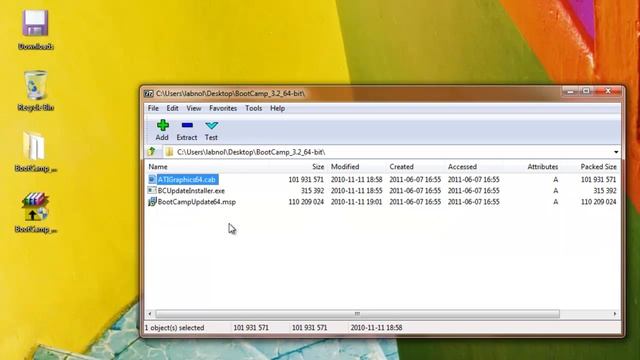Click horizontal scrollbar right arrow

point(615,314)
